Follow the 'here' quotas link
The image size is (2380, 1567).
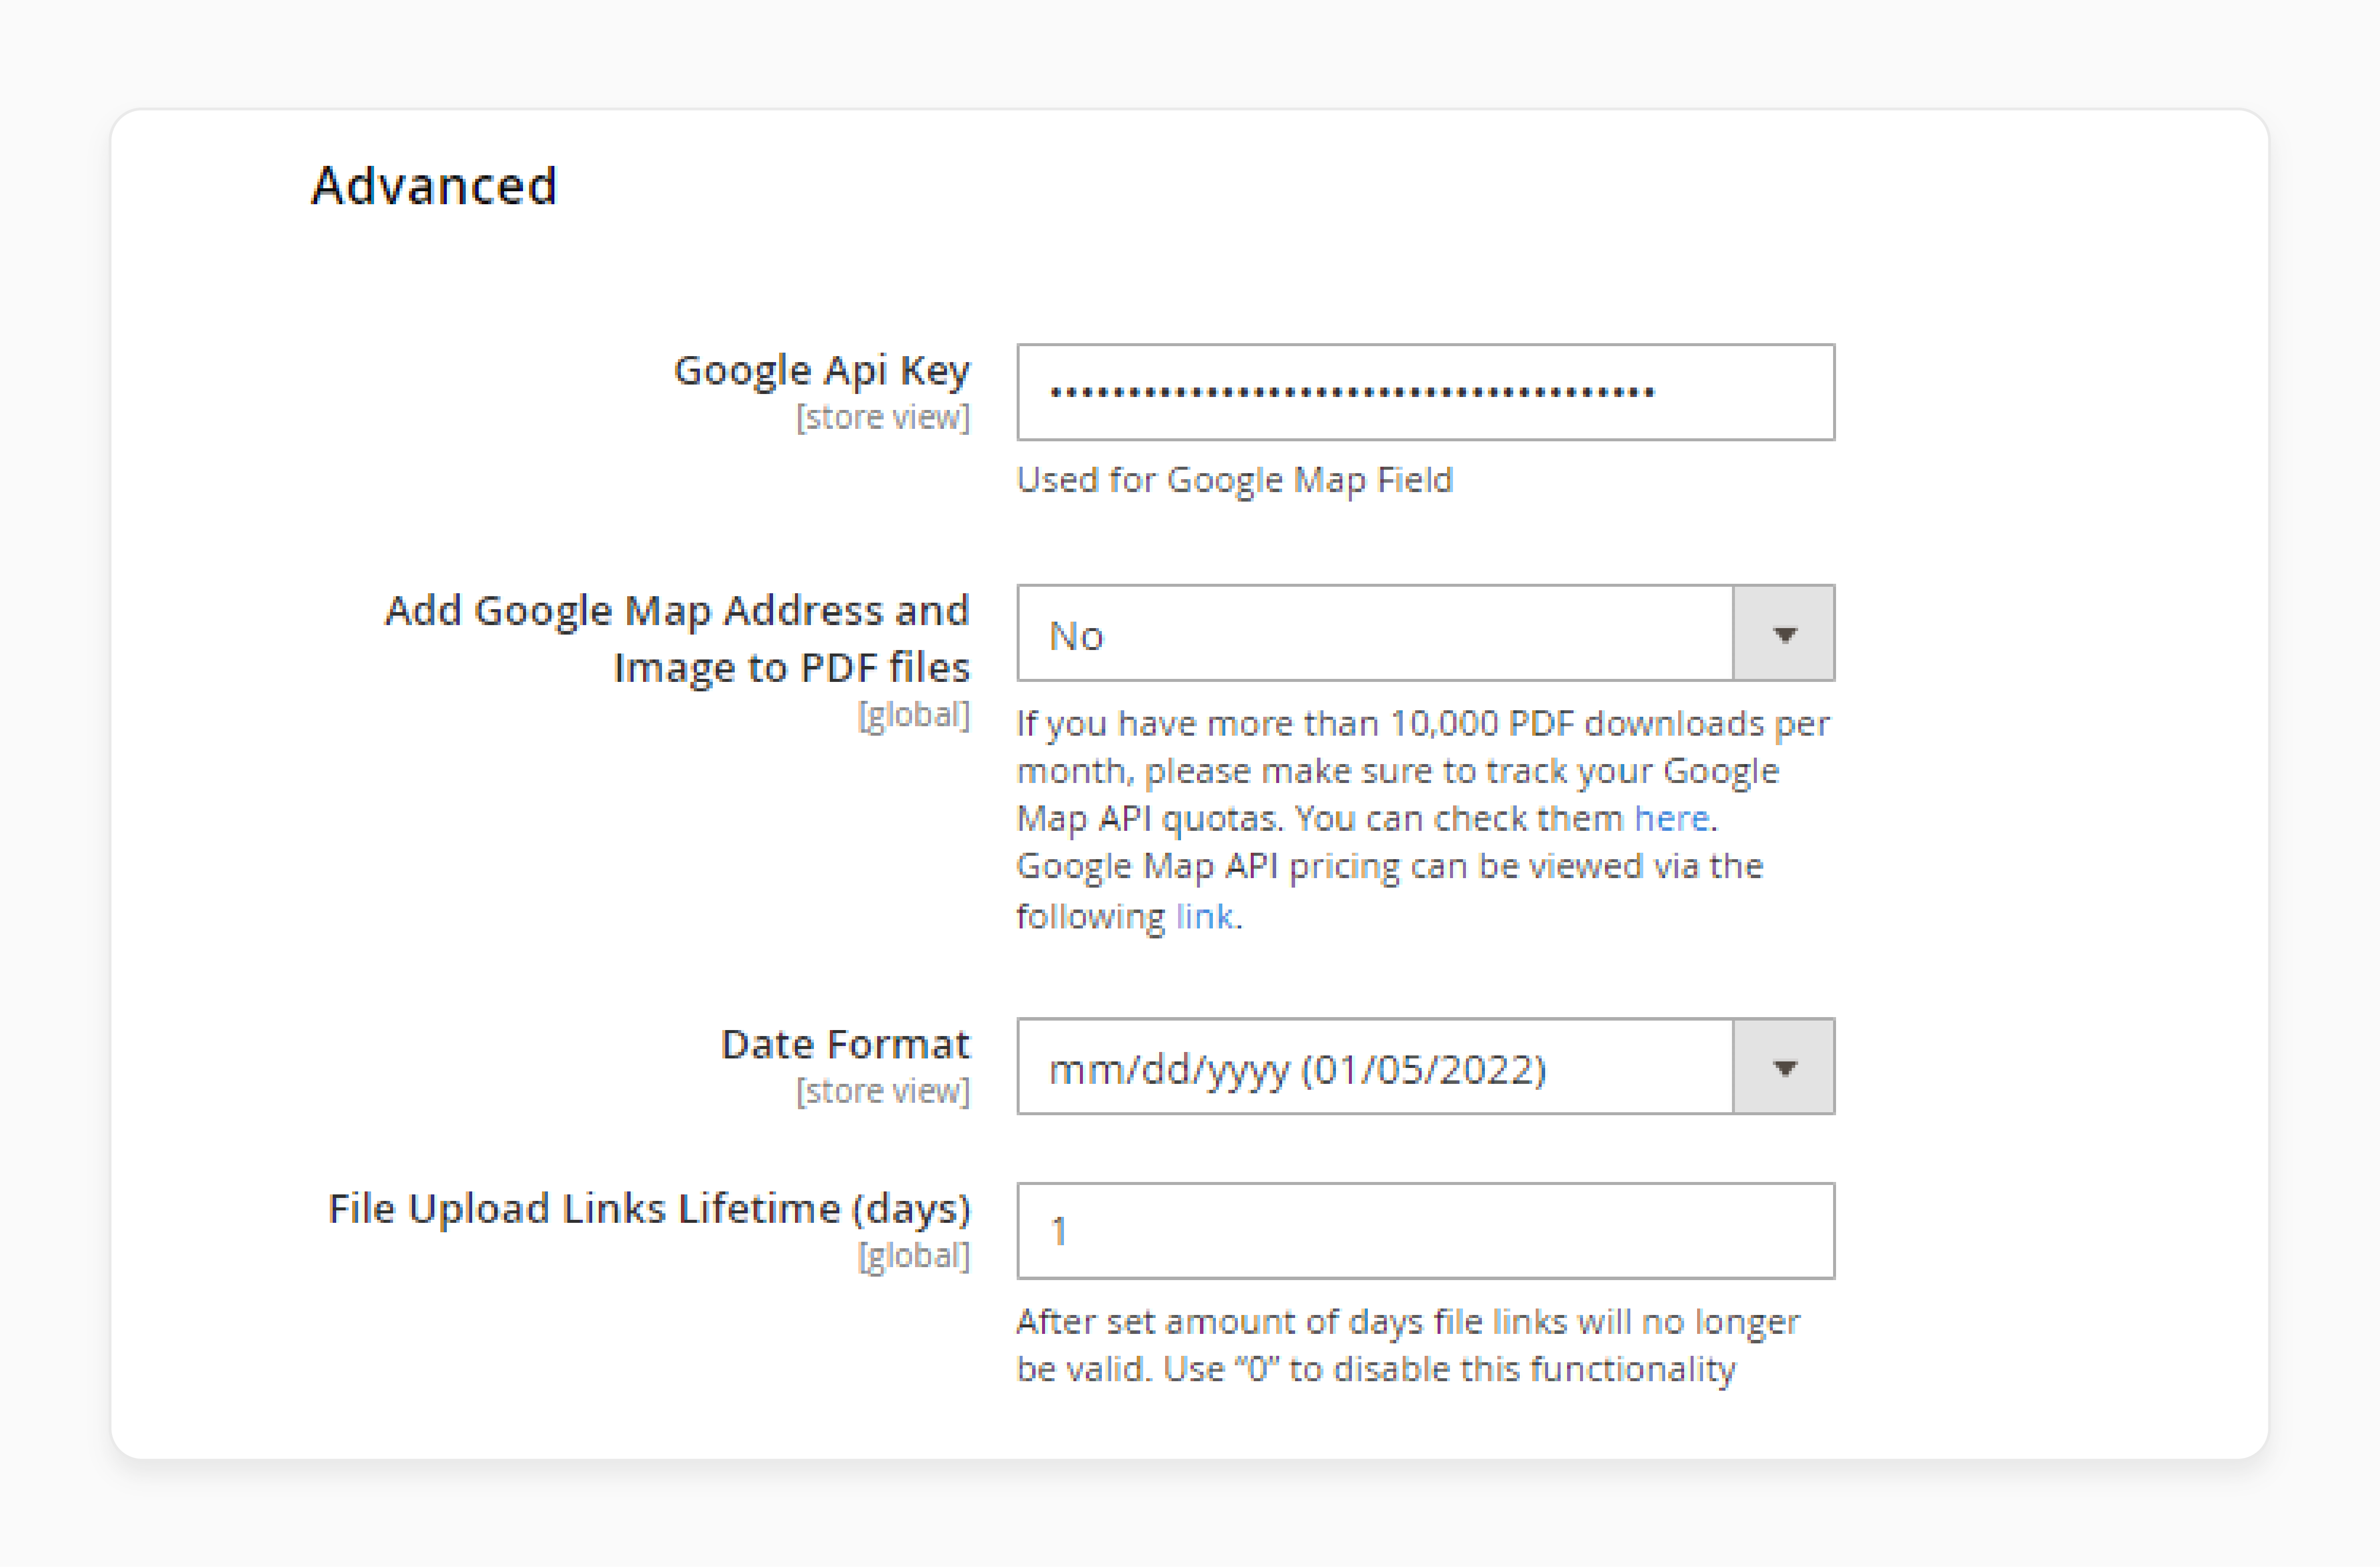pyautogui.click(x=1671, y=818)
